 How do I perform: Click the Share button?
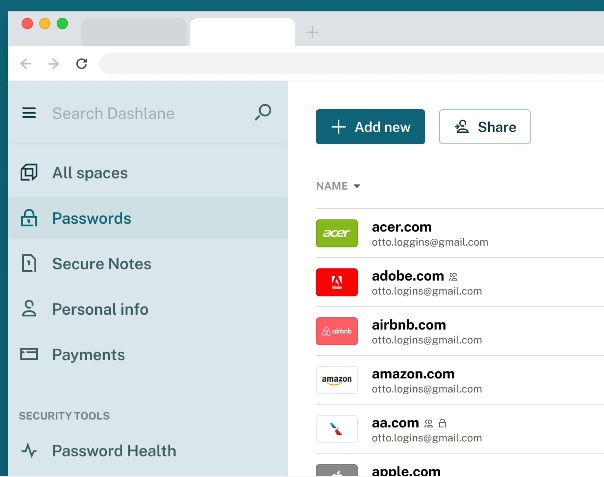485,127
